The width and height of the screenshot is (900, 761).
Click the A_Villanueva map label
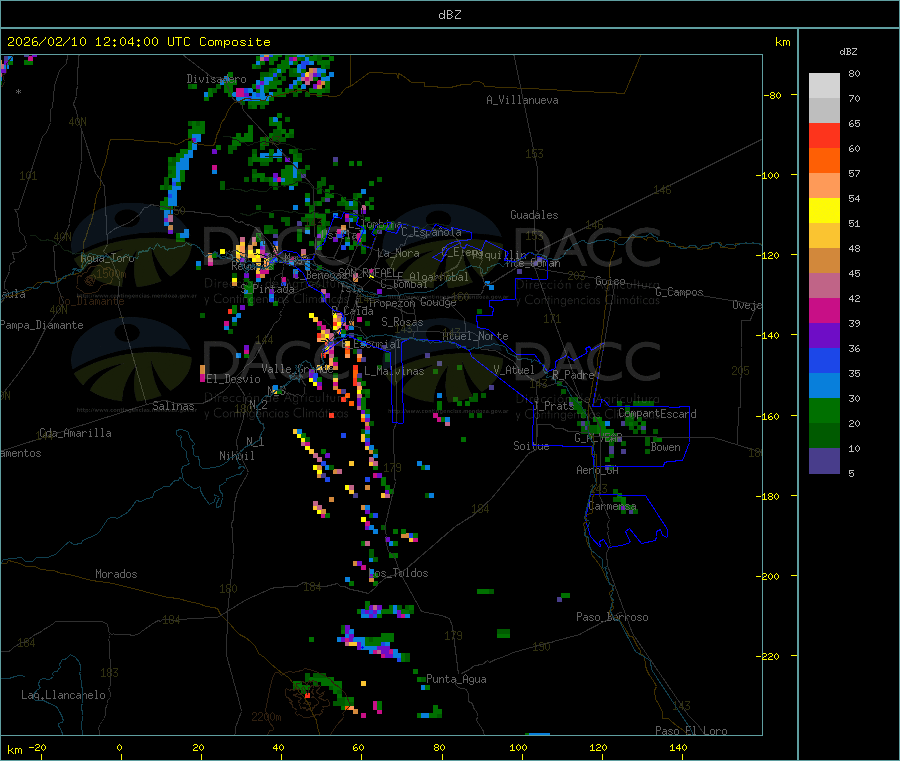pos(522,100)
